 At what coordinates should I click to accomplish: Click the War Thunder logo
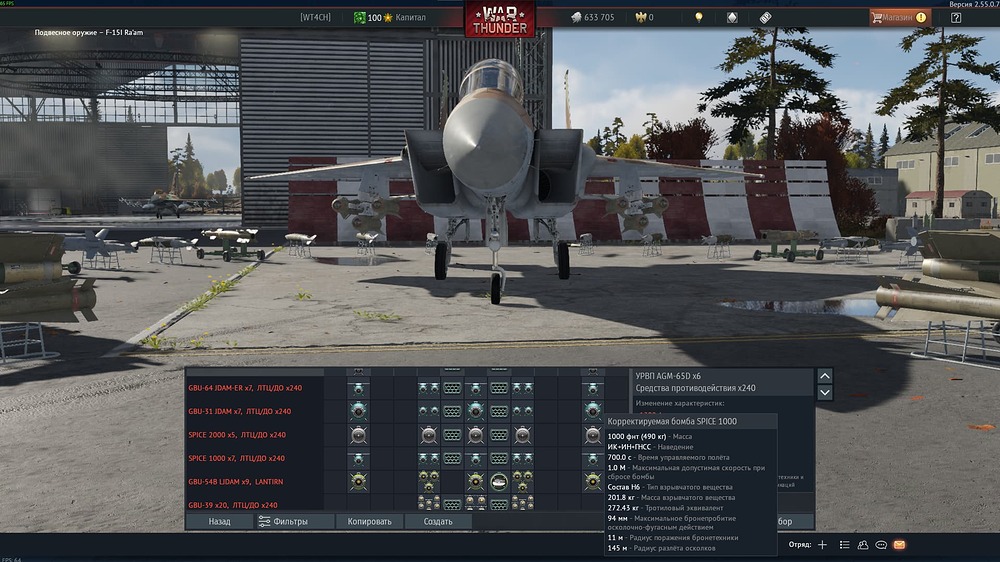499,18
